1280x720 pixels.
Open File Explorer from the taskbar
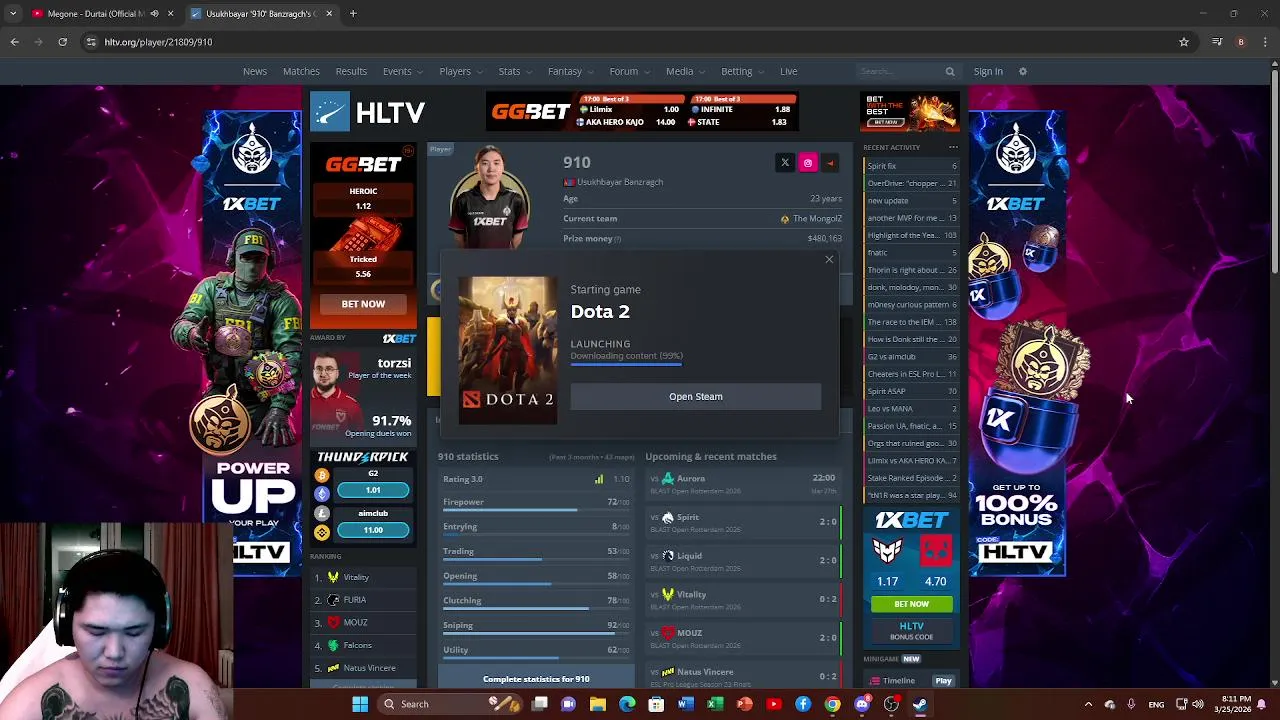(x=597, y=704)
